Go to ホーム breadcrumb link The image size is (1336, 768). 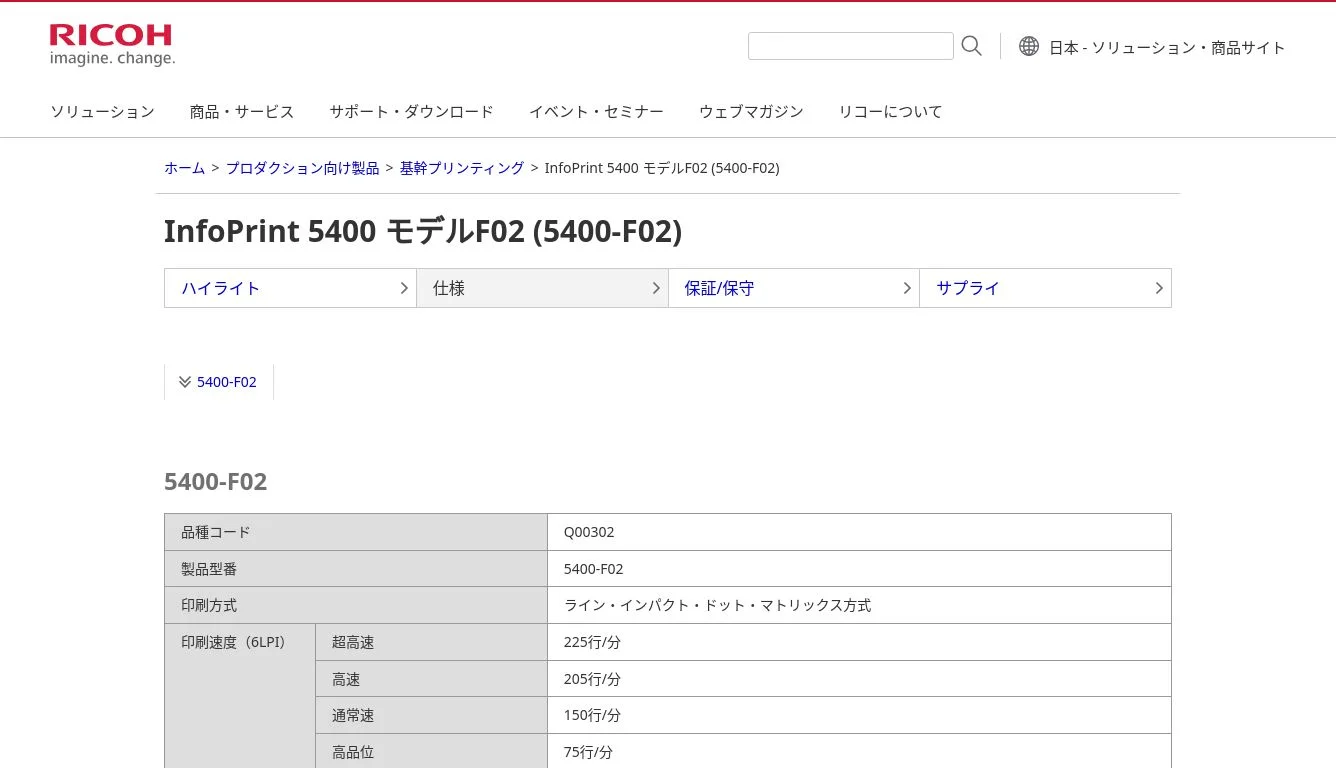click(185, 168)
